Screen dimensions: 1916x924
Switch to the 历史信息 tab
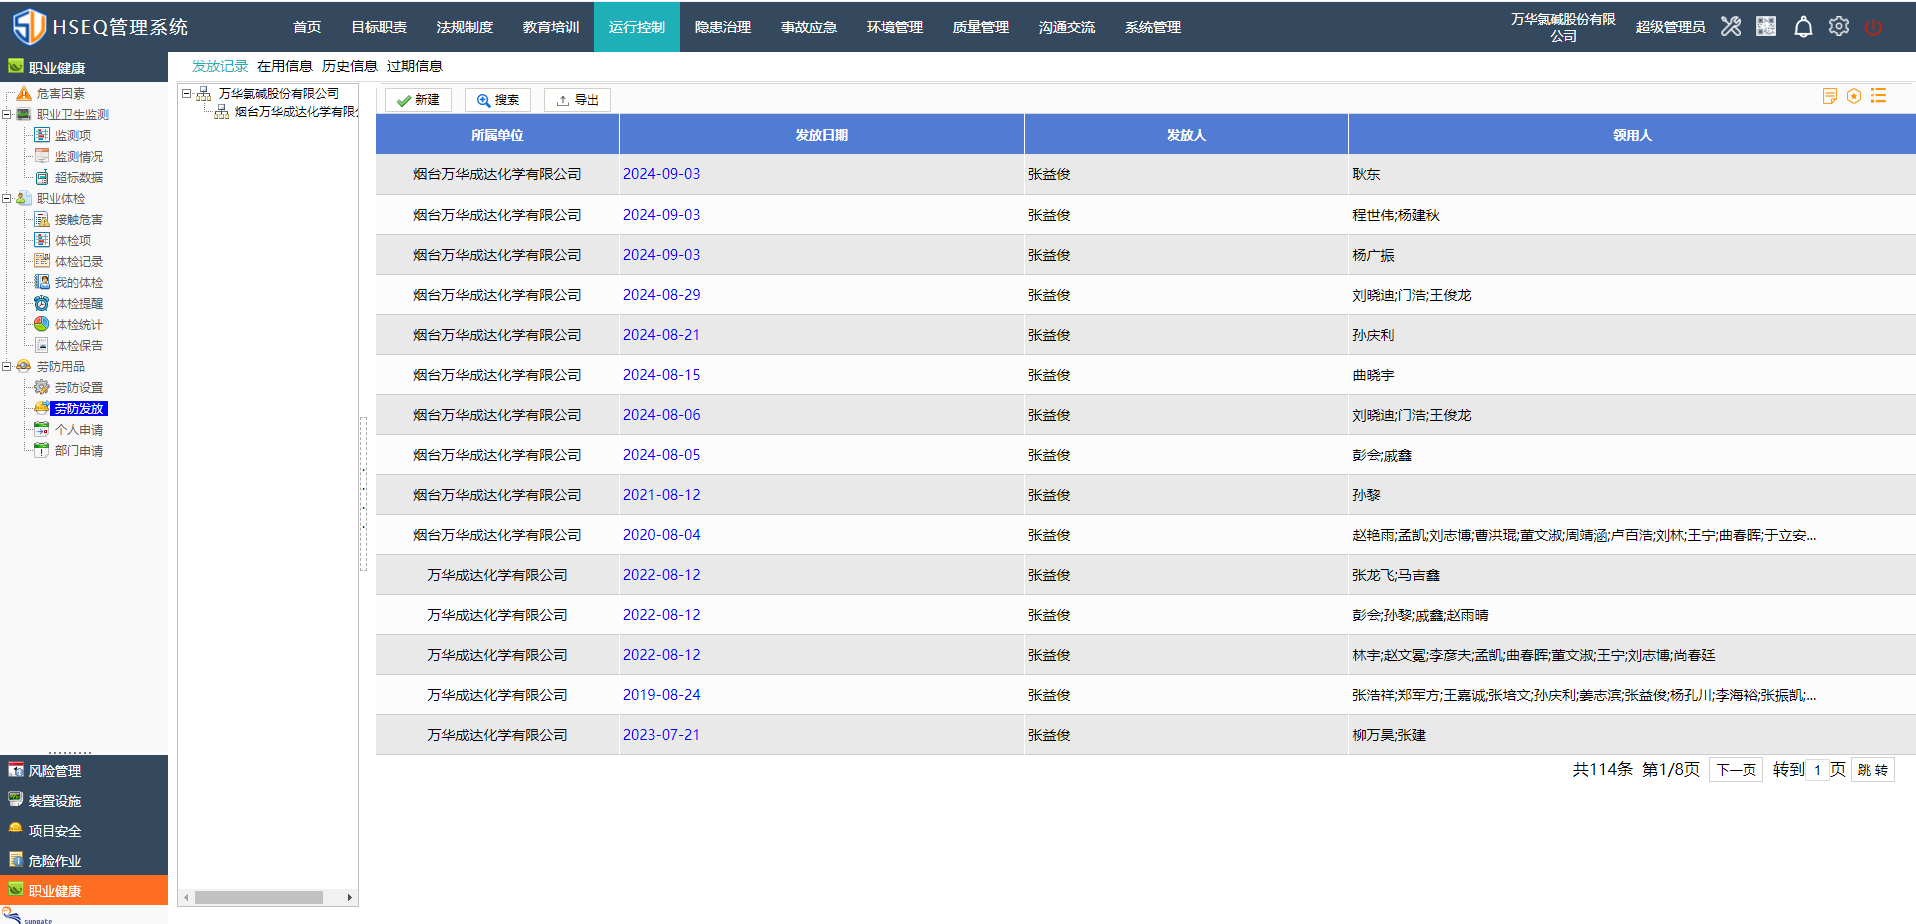point(350,66)
